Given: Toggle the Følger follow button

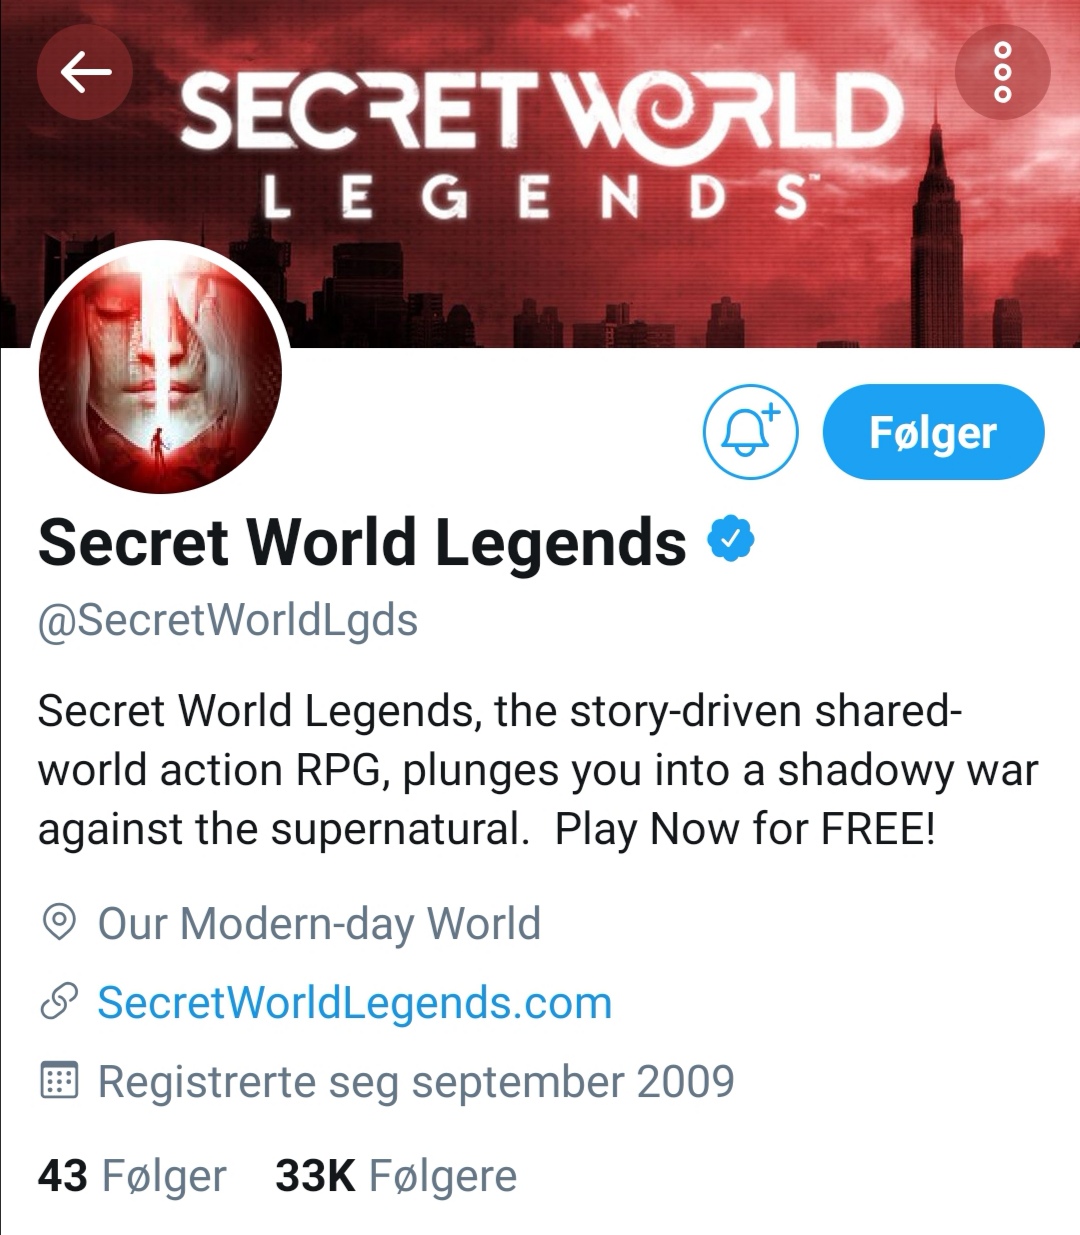Looking at the screenshot, I should pos(933,432).
